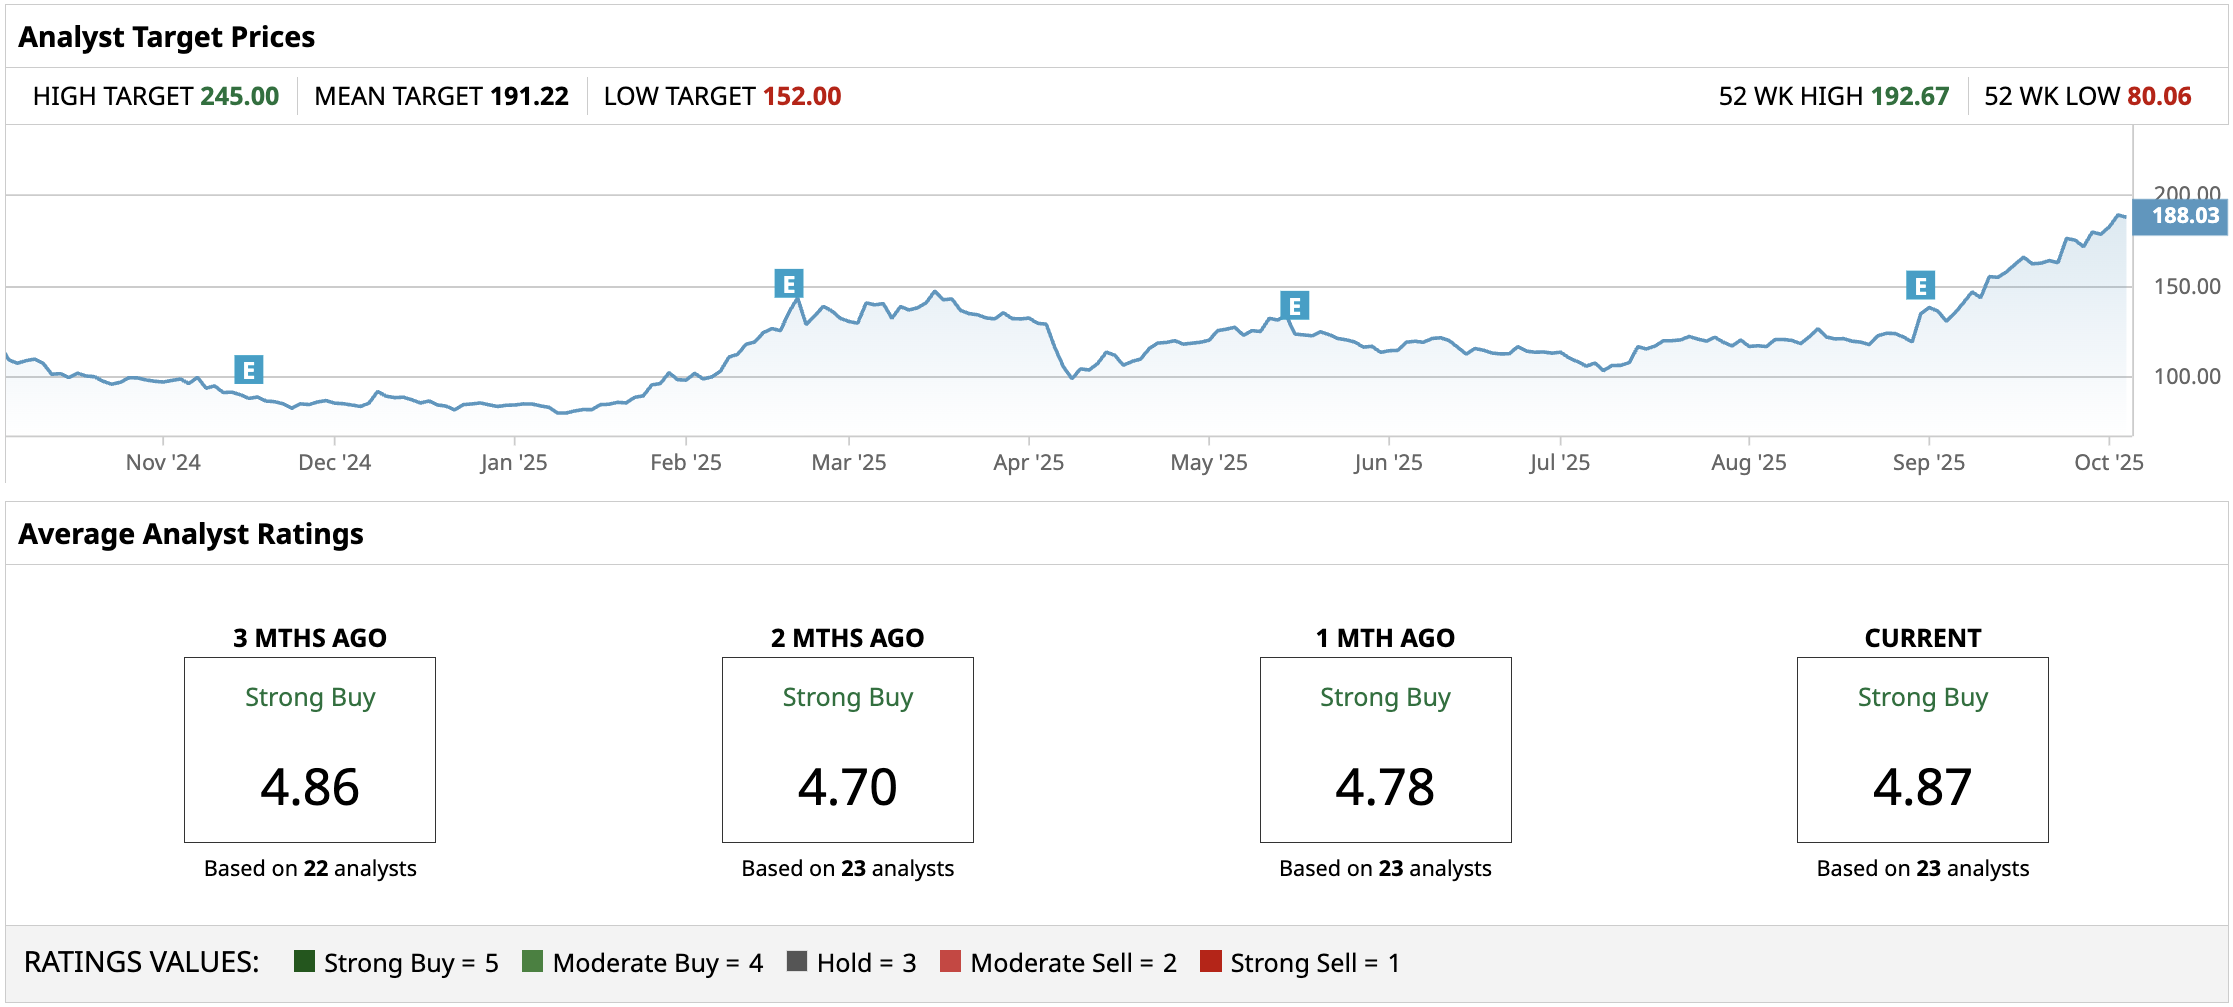Click the 188.03 current price label
2233x1007 pixels.
pos(2184,216)
